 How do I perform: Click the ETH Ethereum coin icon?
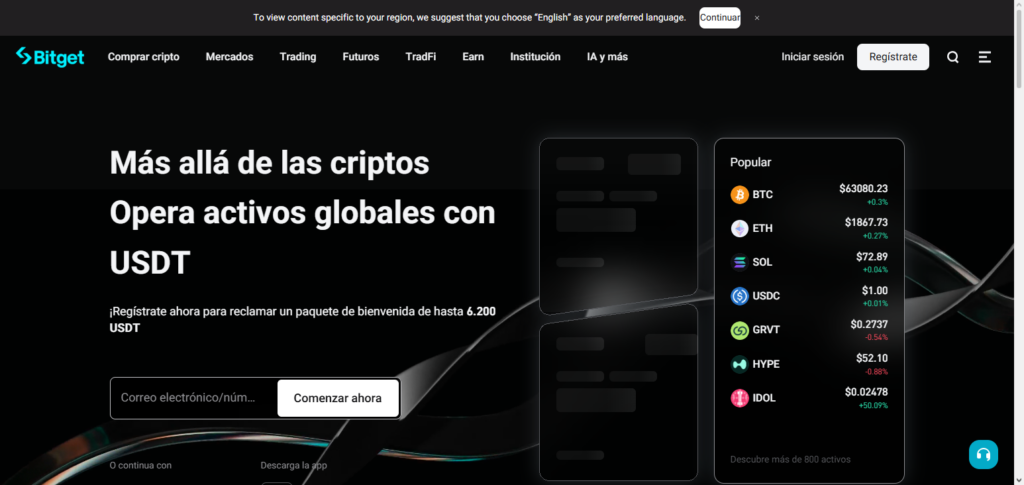739,228
